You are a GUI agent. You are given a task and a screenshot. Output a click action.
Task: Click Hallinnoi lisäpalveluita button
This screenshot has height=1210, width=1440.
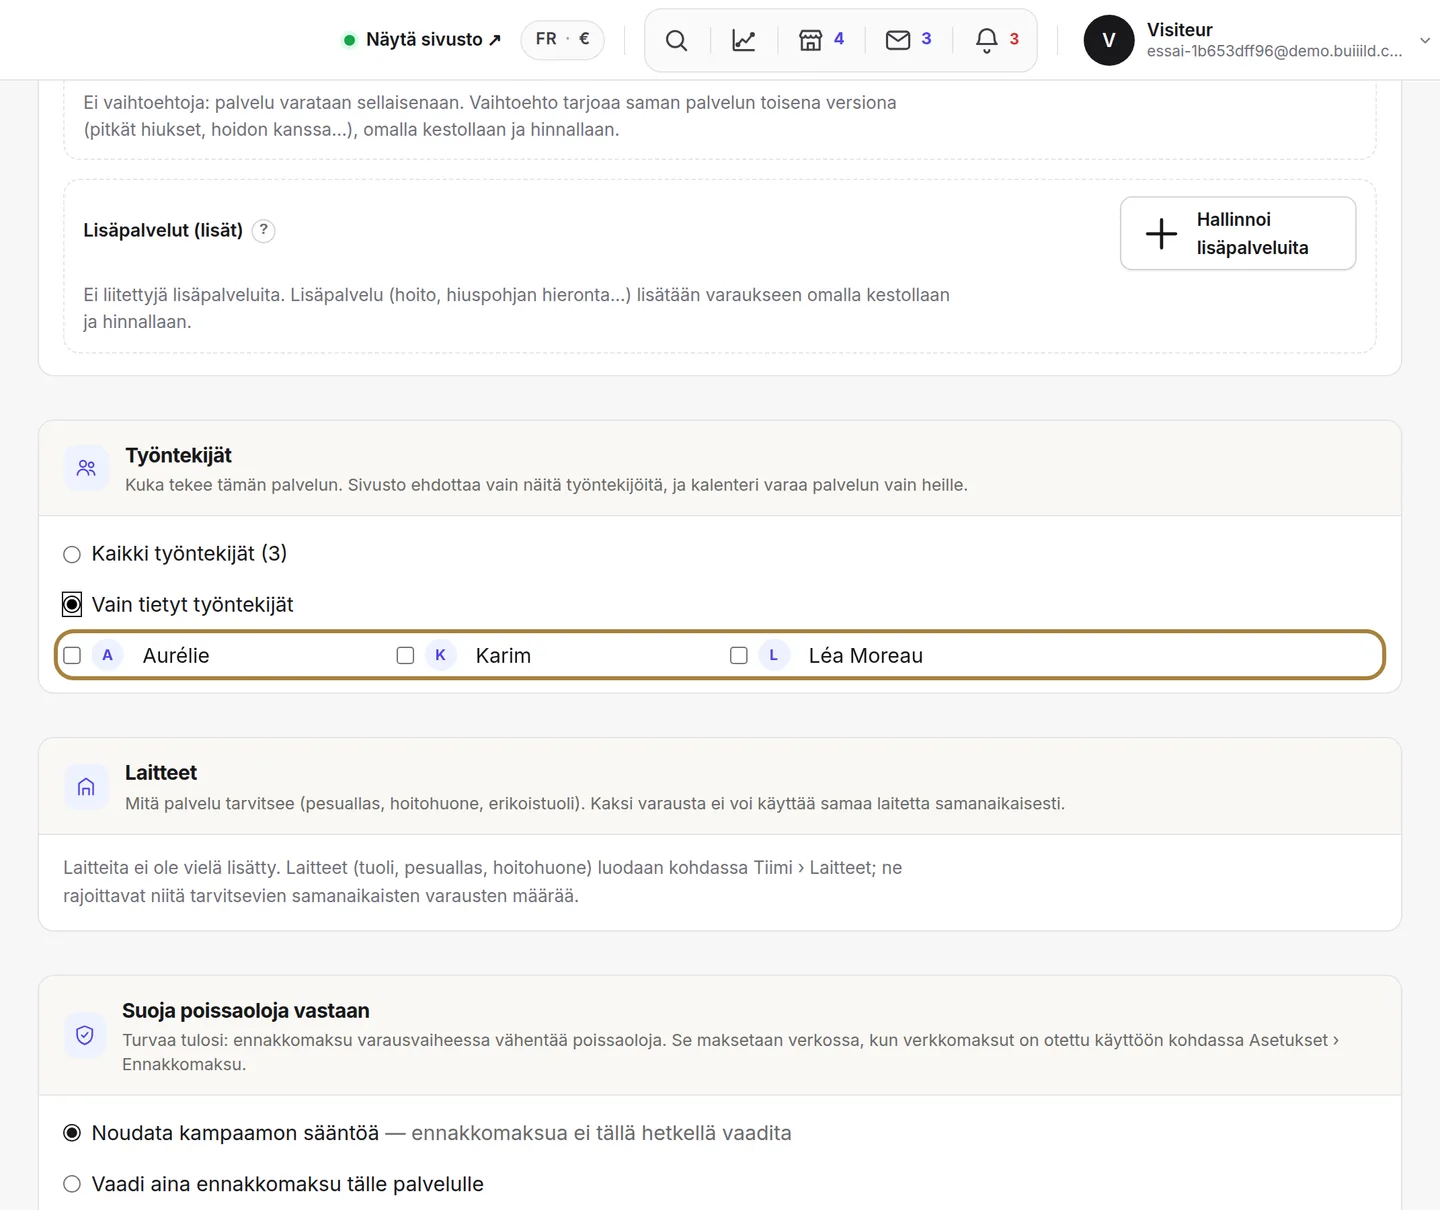(x=1238, y=233)
